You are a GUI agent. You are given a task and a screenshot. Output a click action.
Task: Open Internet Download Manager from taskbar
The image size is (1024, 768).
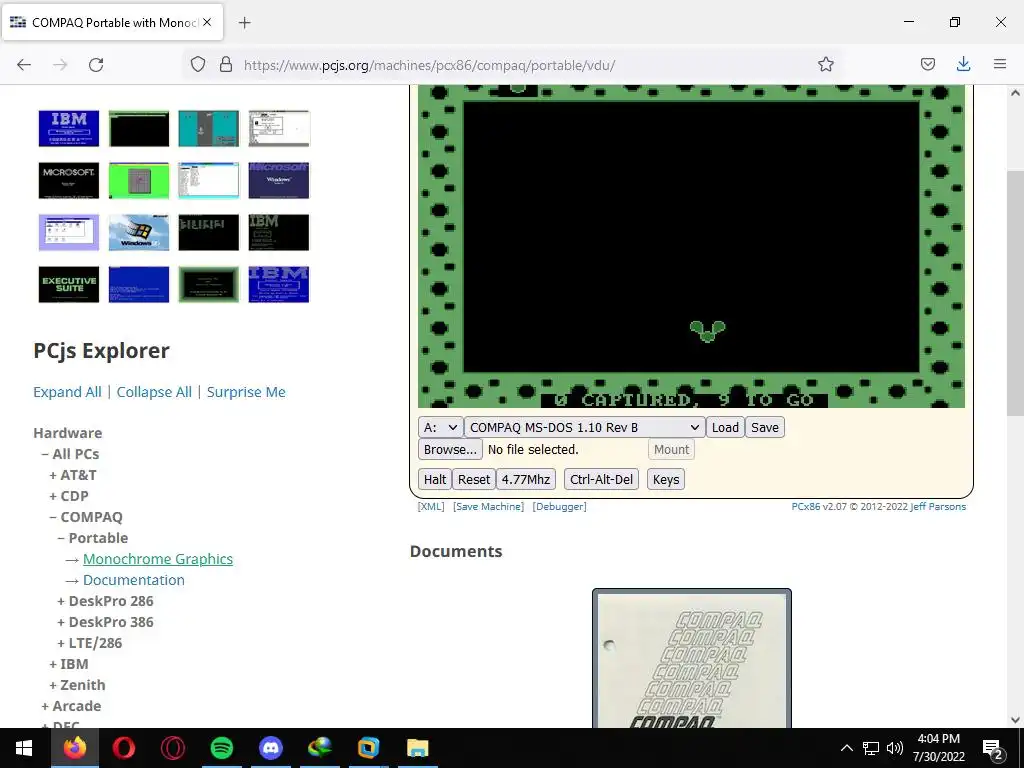coord(319,748)
